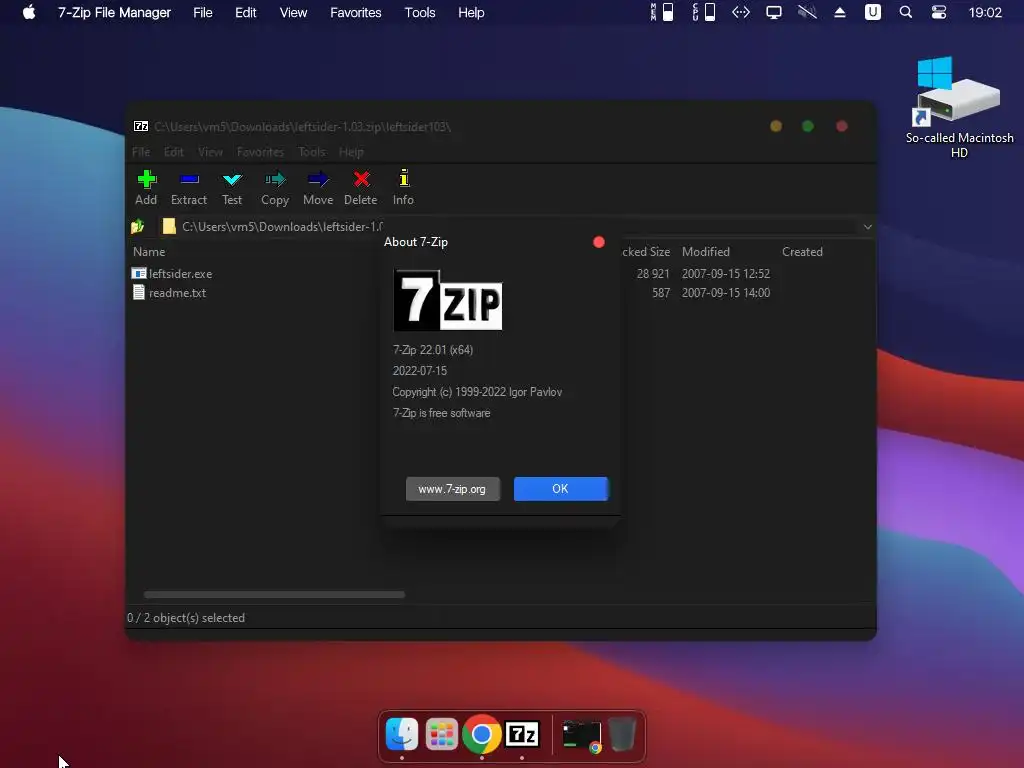Click the horizontal scrollbar in file list
The height and width of the screenshot is (768, 1024).
click(274, 594)
